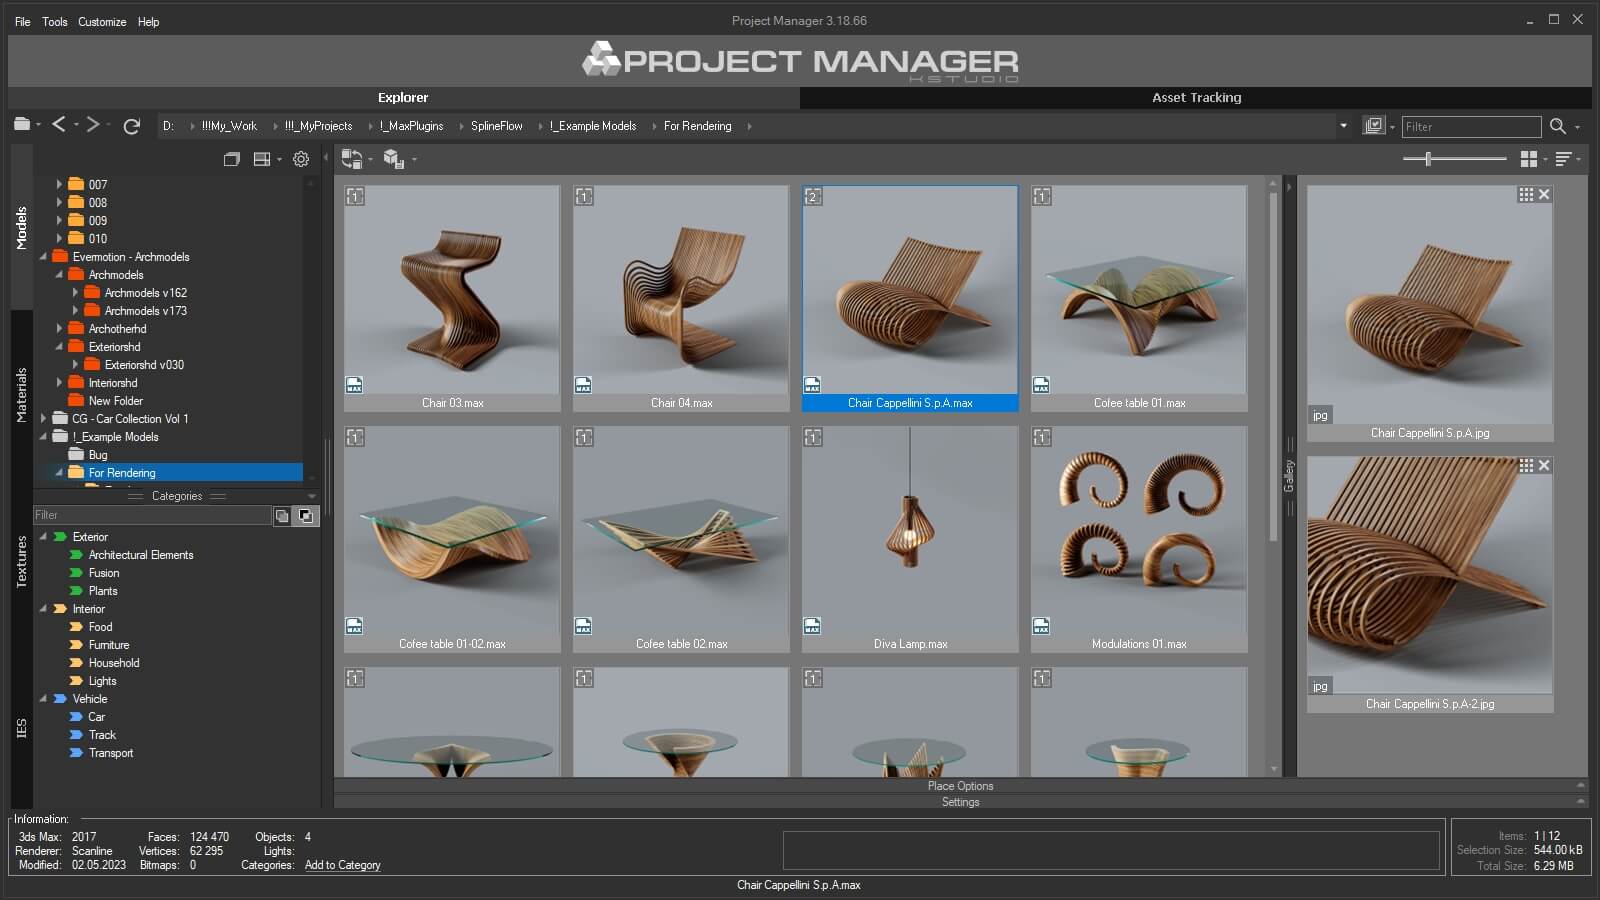
Task: Open the Customize menu
Action: click(102, 21)
